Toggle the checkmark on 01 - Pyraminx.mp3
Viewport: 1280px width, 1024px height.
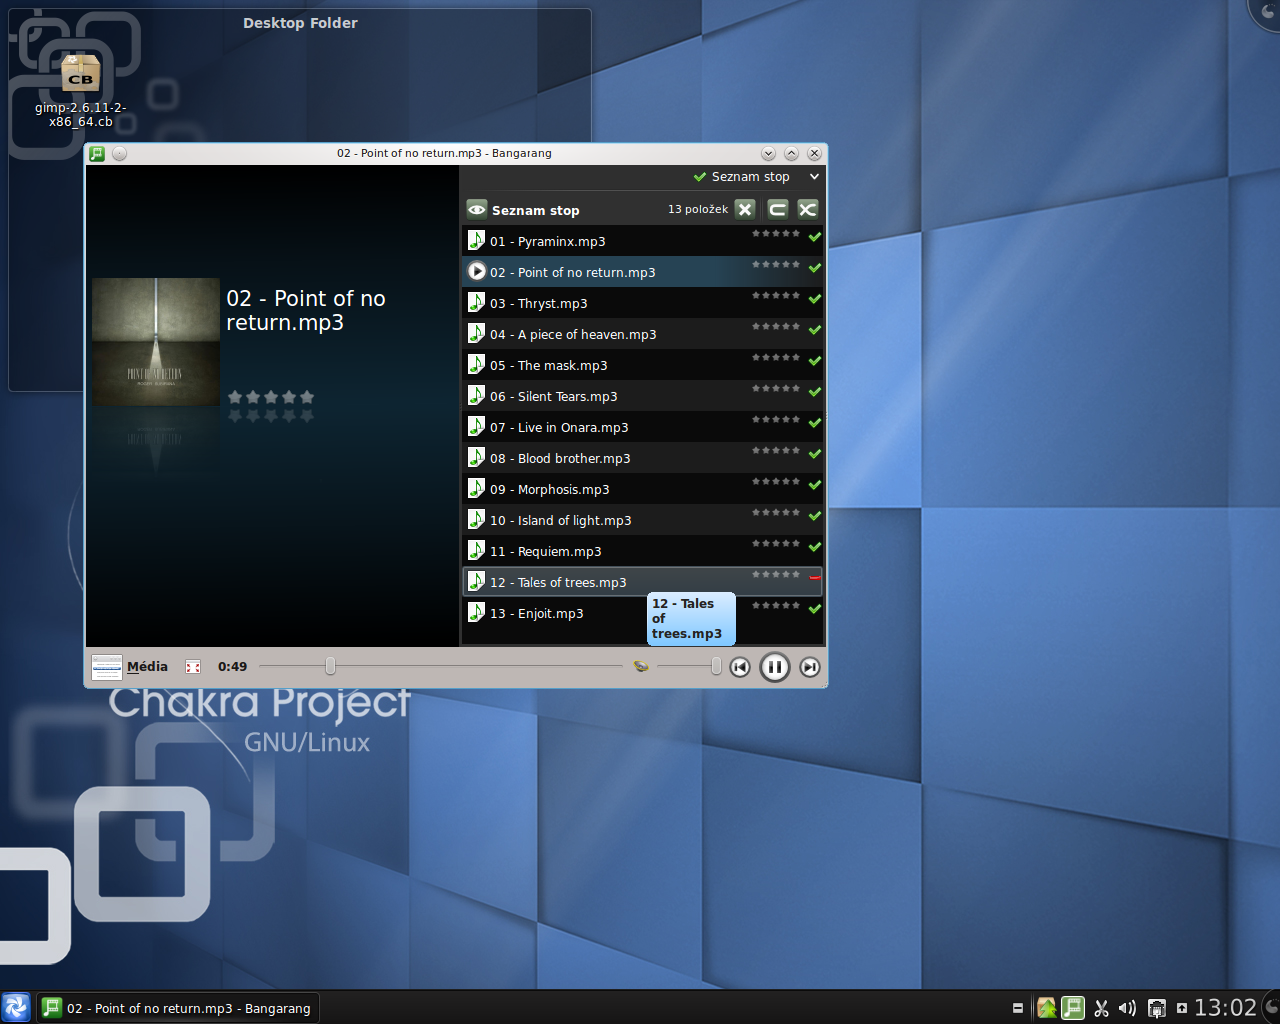[x=815, y=237]
